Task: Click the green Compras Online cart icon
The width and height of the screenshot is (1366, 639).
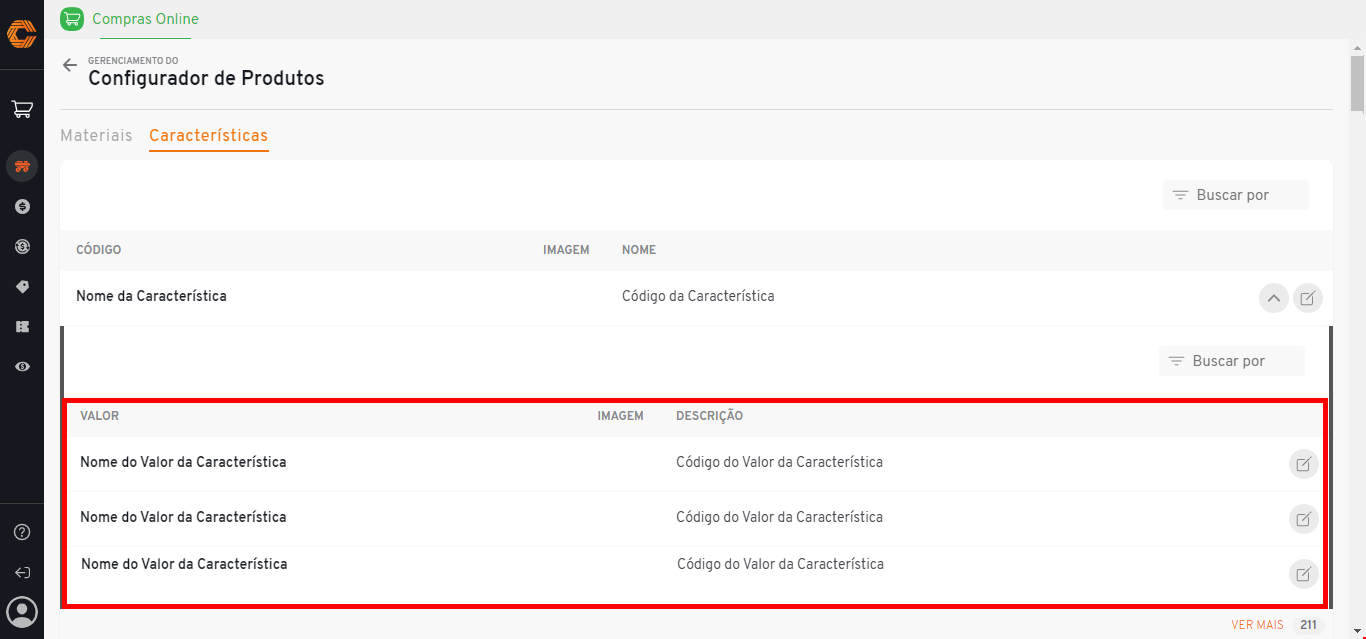Action: [x=72, y=19]
